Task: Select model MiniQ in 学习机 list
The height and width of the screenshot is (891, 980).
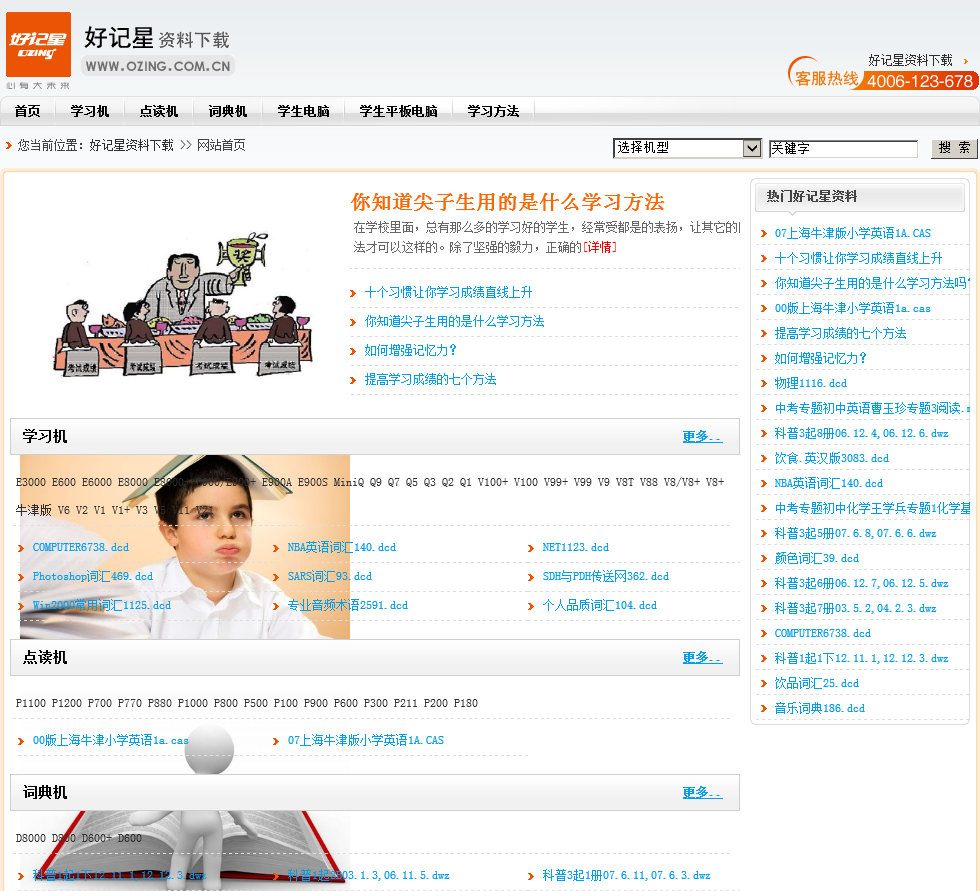Action: tap(348, 482)
